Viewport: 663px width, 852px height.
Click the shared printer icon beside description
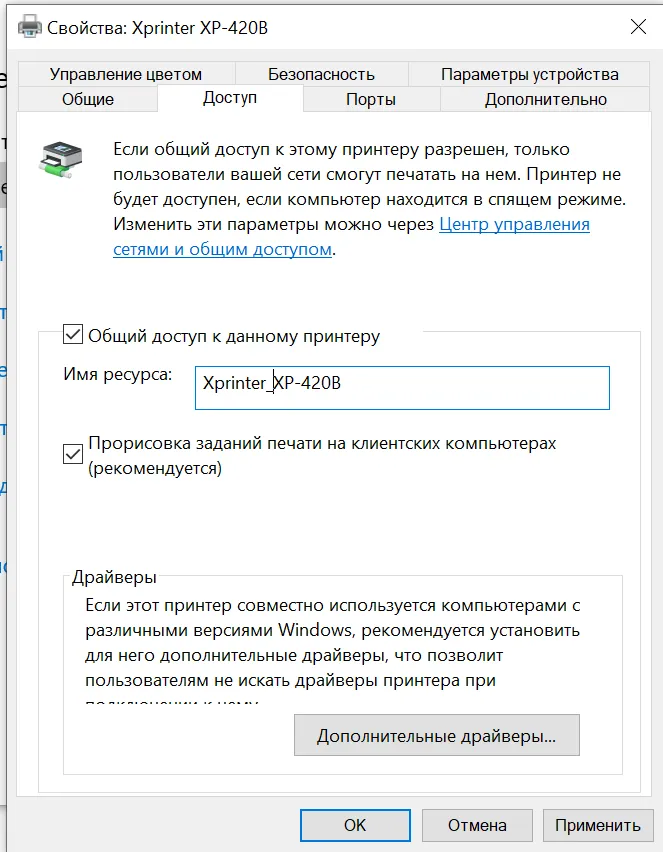60,159
